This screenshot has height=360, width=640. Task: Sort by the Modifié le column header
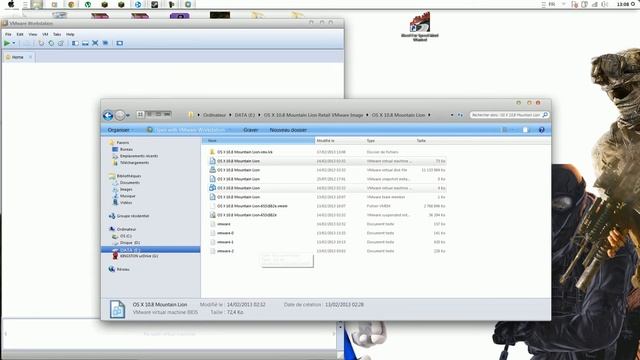pyautogui.click(x=340, y=141)
